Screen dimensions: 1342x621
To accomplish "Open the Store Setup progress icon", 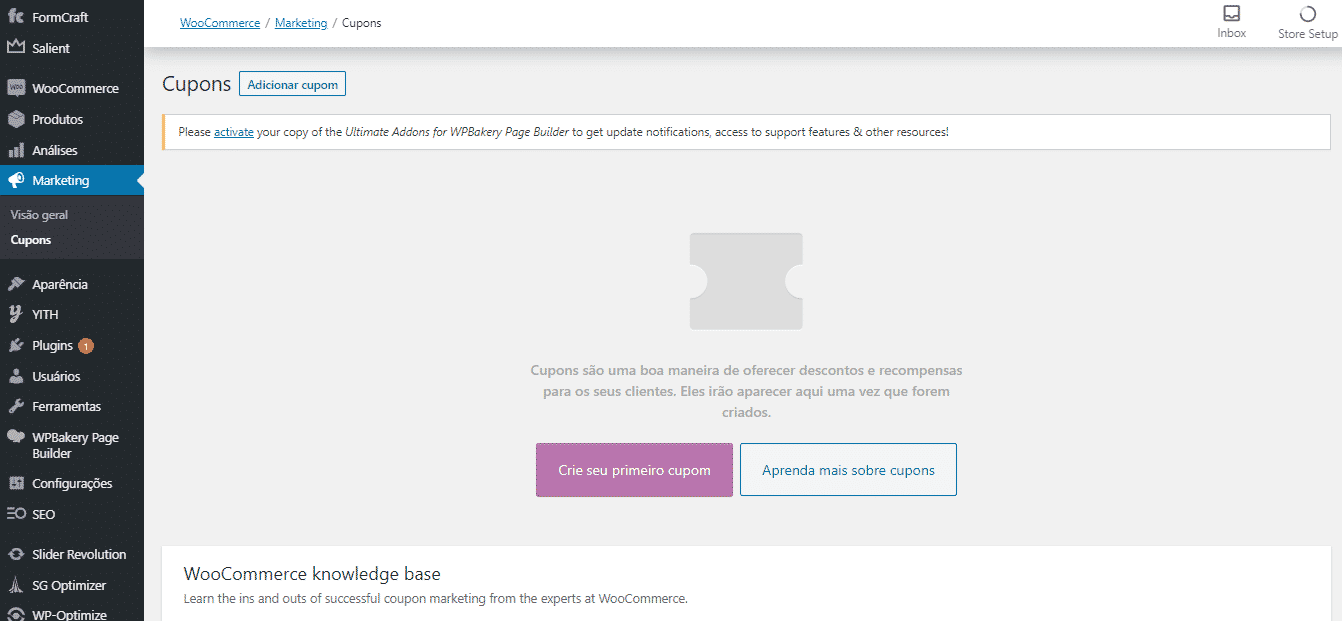I will coord(1307,14).
